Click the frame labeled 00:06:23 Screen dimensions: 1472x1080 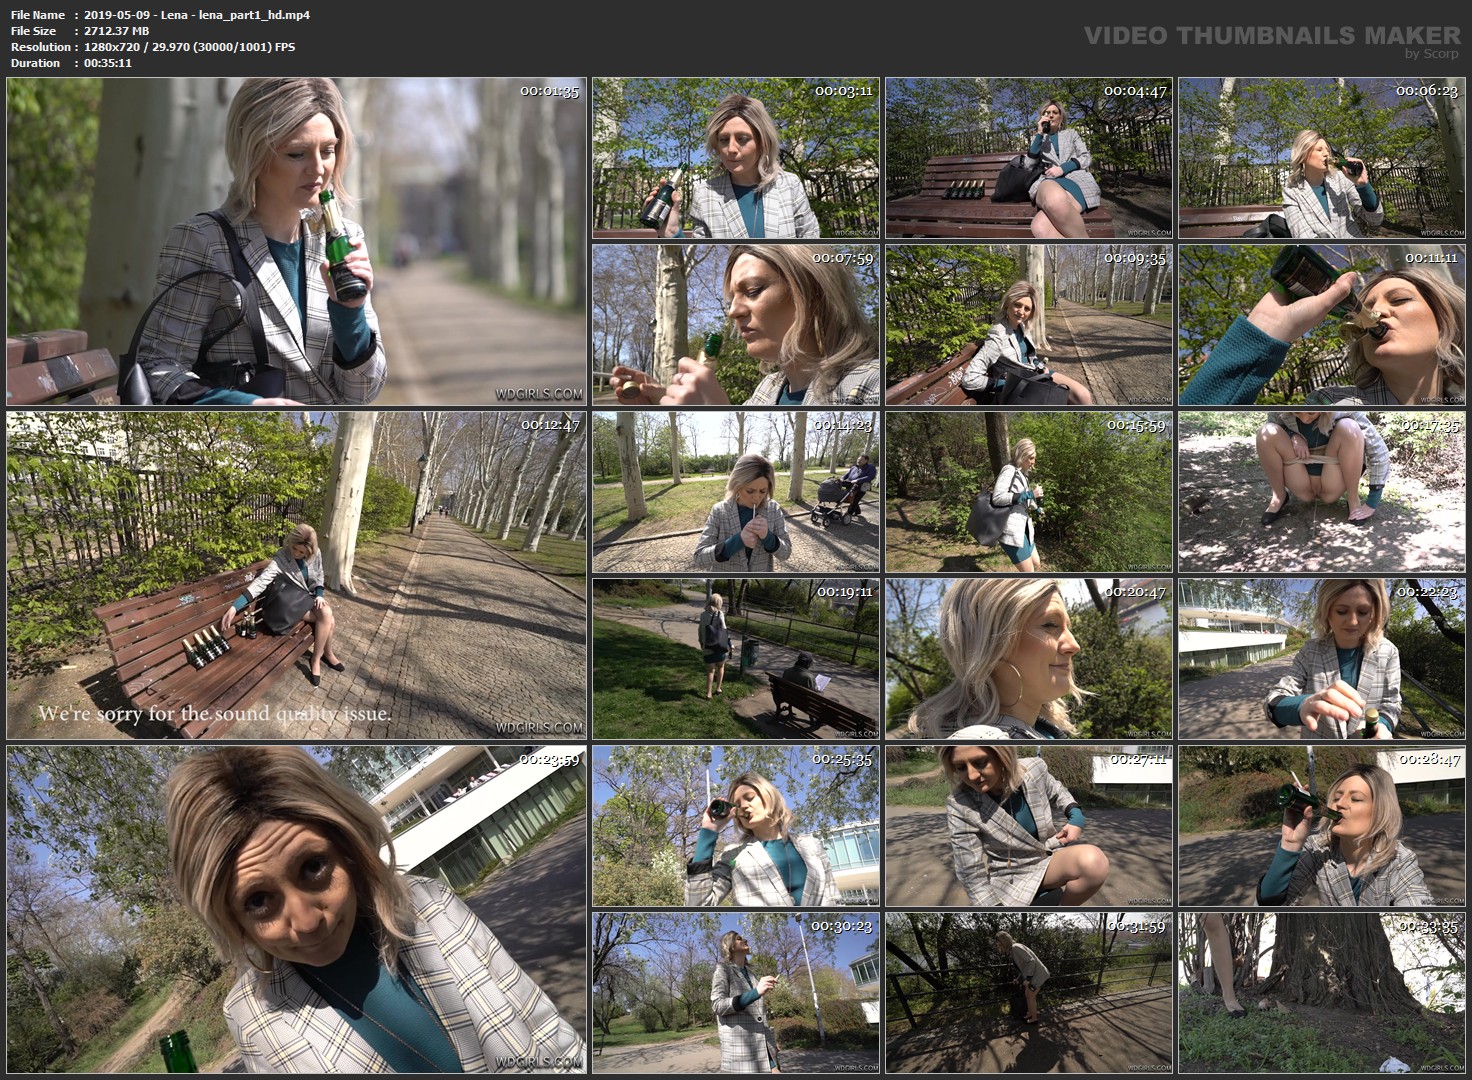1321,158
